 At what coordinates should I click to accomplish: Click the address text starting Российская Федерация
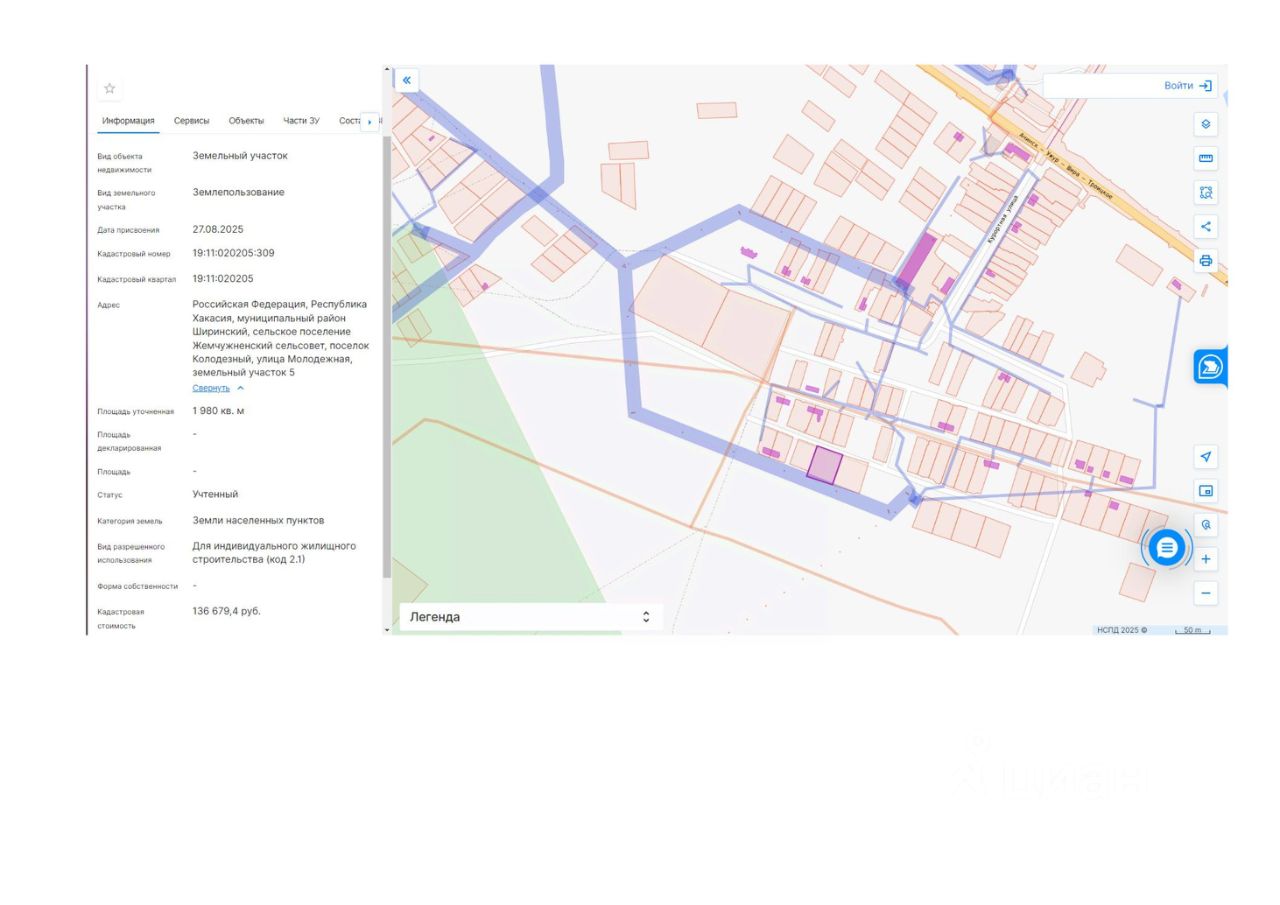click(281, 338)
